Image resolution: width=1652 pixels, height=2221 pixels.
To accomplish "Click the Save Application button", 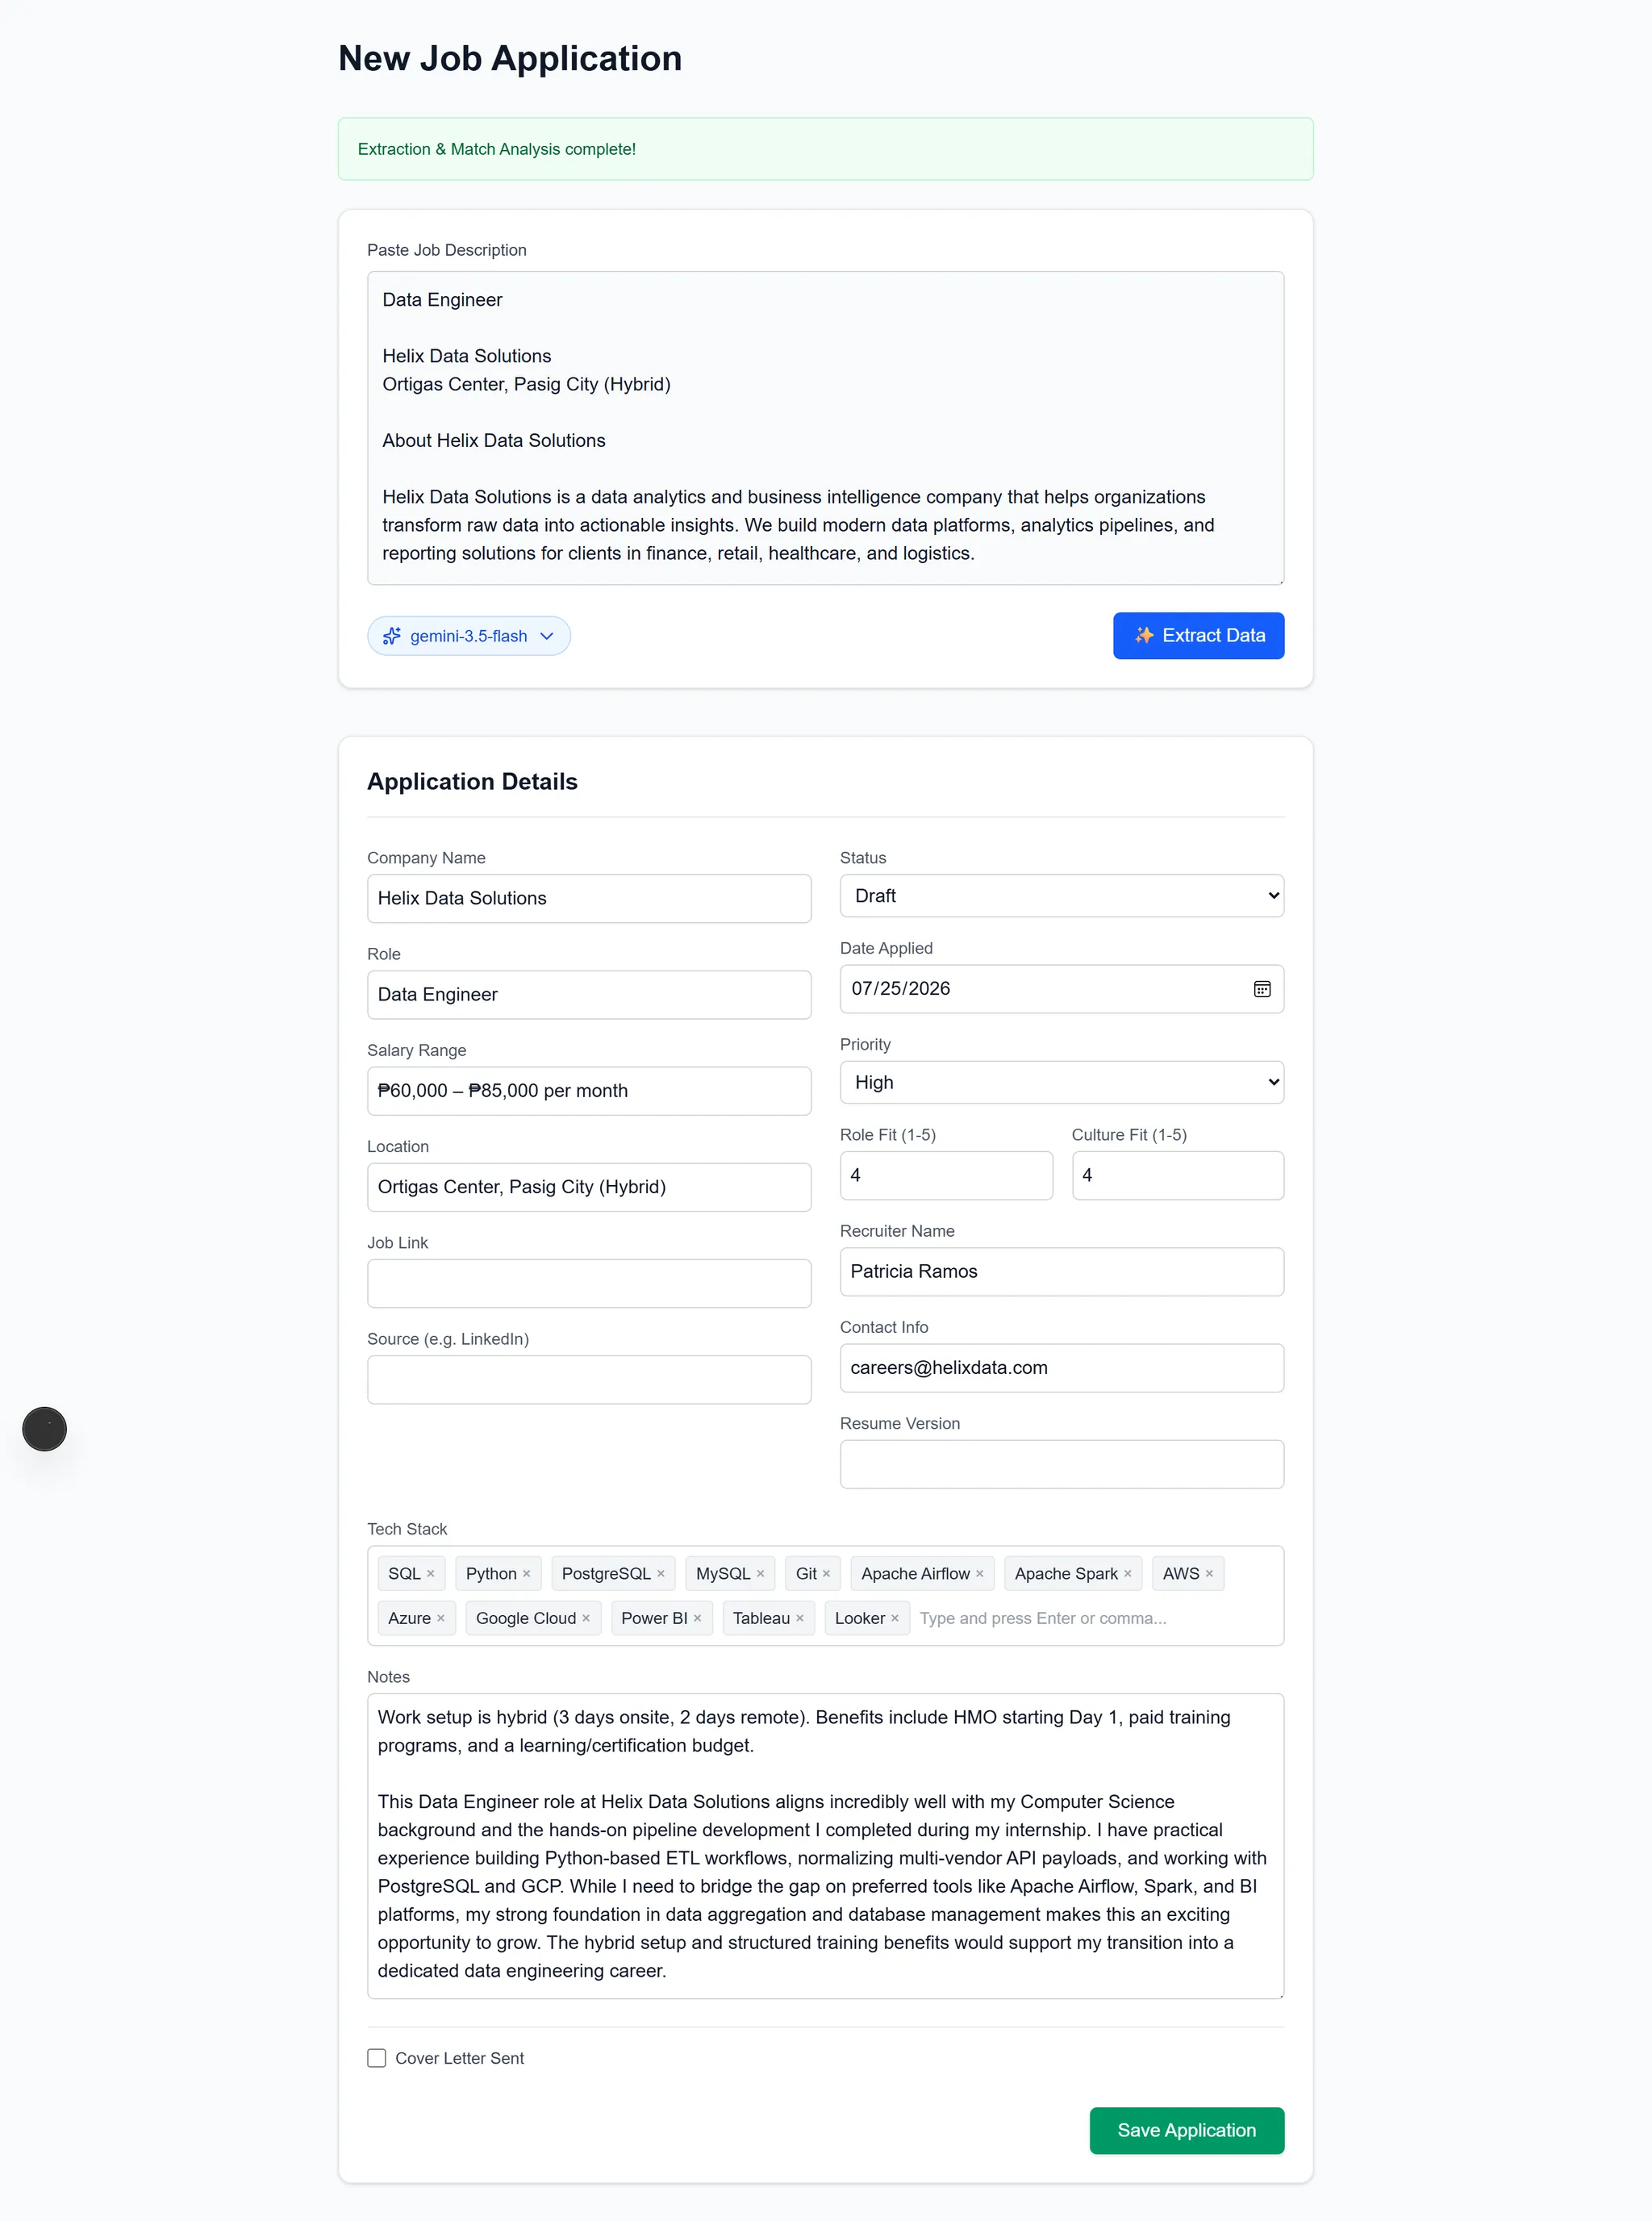I will coord(1187,2130).
